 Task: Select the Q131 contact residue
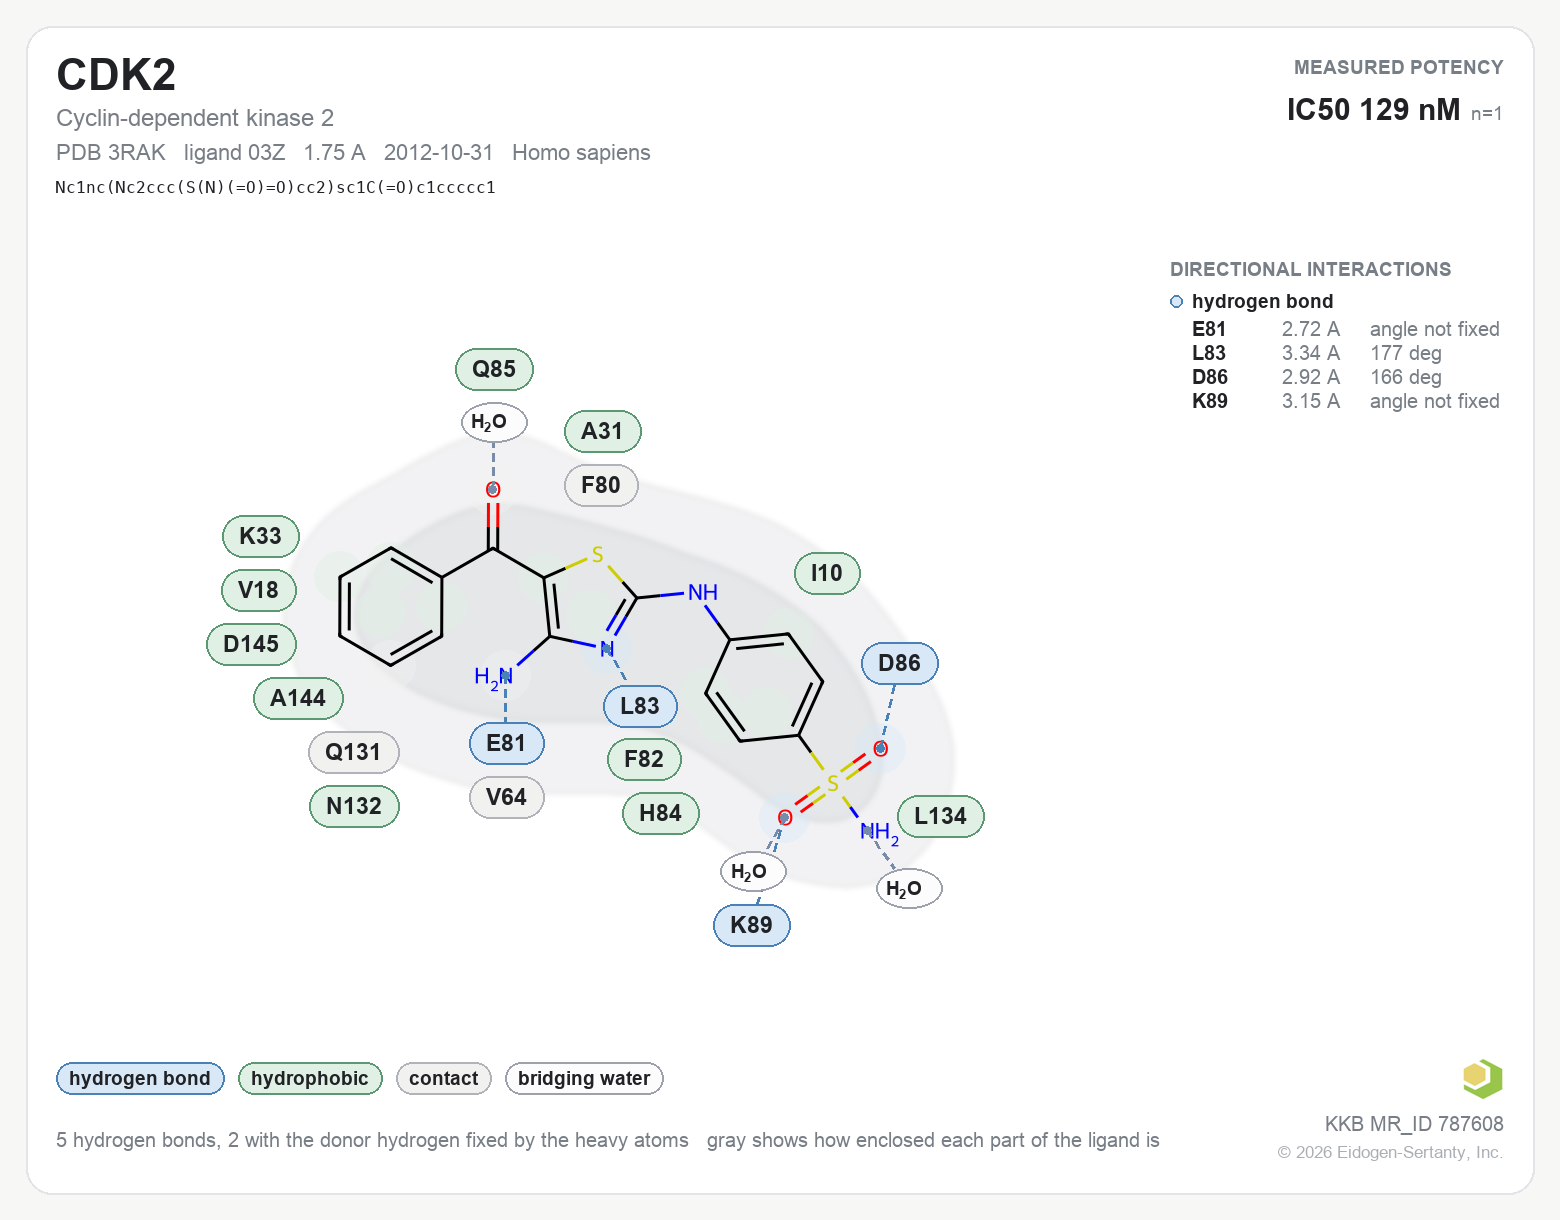point(353,752)
